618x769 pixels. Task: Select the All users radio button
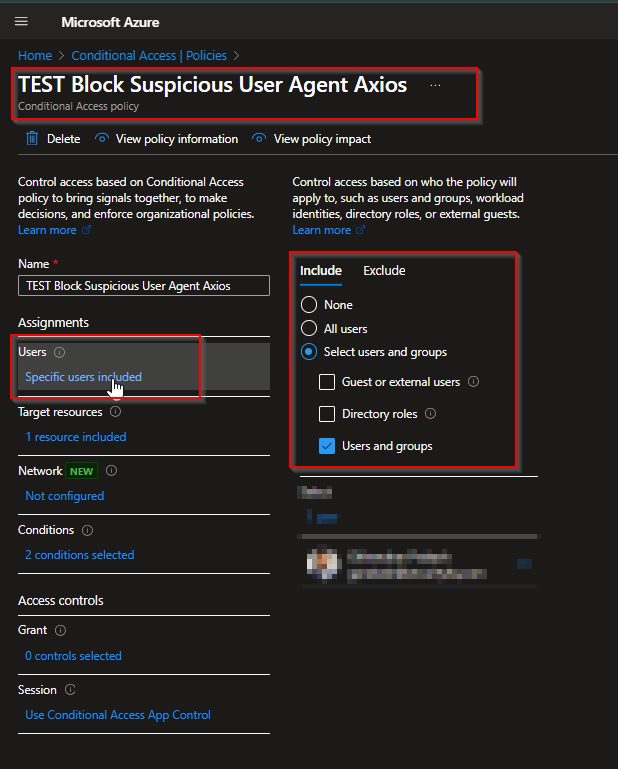point(310,328)
